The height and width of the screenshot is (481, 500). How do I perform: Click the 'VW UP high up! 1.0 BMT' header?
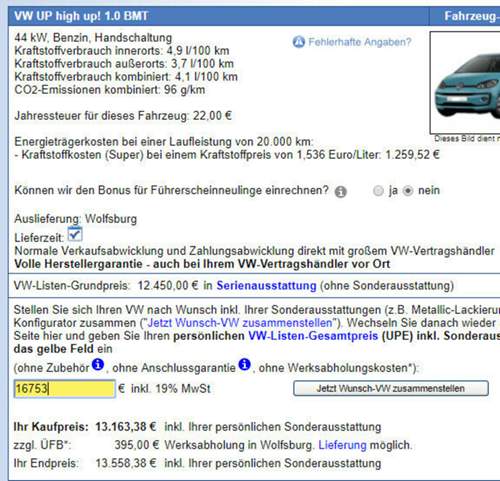[81, 16]
